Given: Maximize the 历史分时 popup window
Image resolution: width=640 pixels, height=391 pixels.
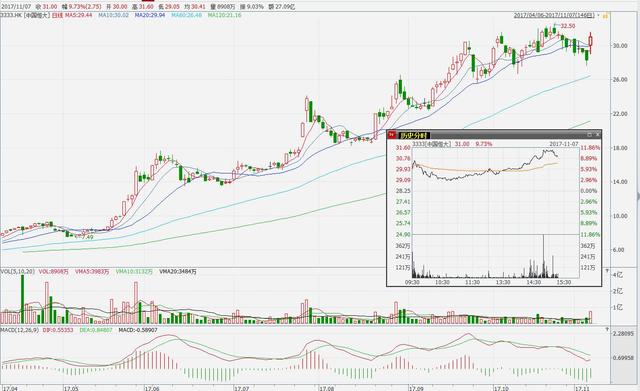Looking at the screenshot, I should pyautogui.click(x=589, y=134).
